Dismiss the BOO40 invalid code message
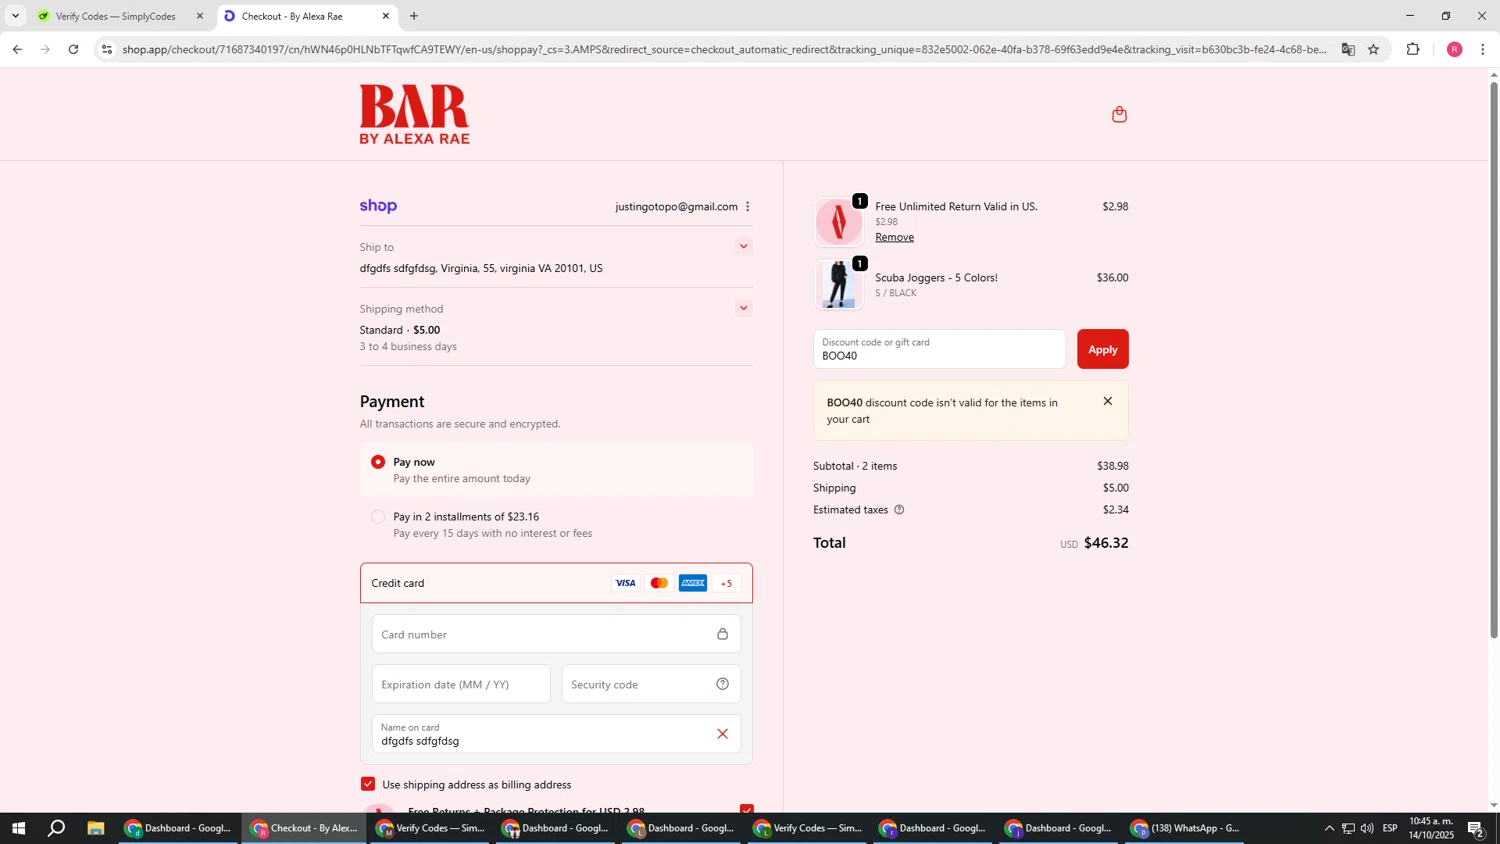The image size is (1500, 844). click(1107, 401)
